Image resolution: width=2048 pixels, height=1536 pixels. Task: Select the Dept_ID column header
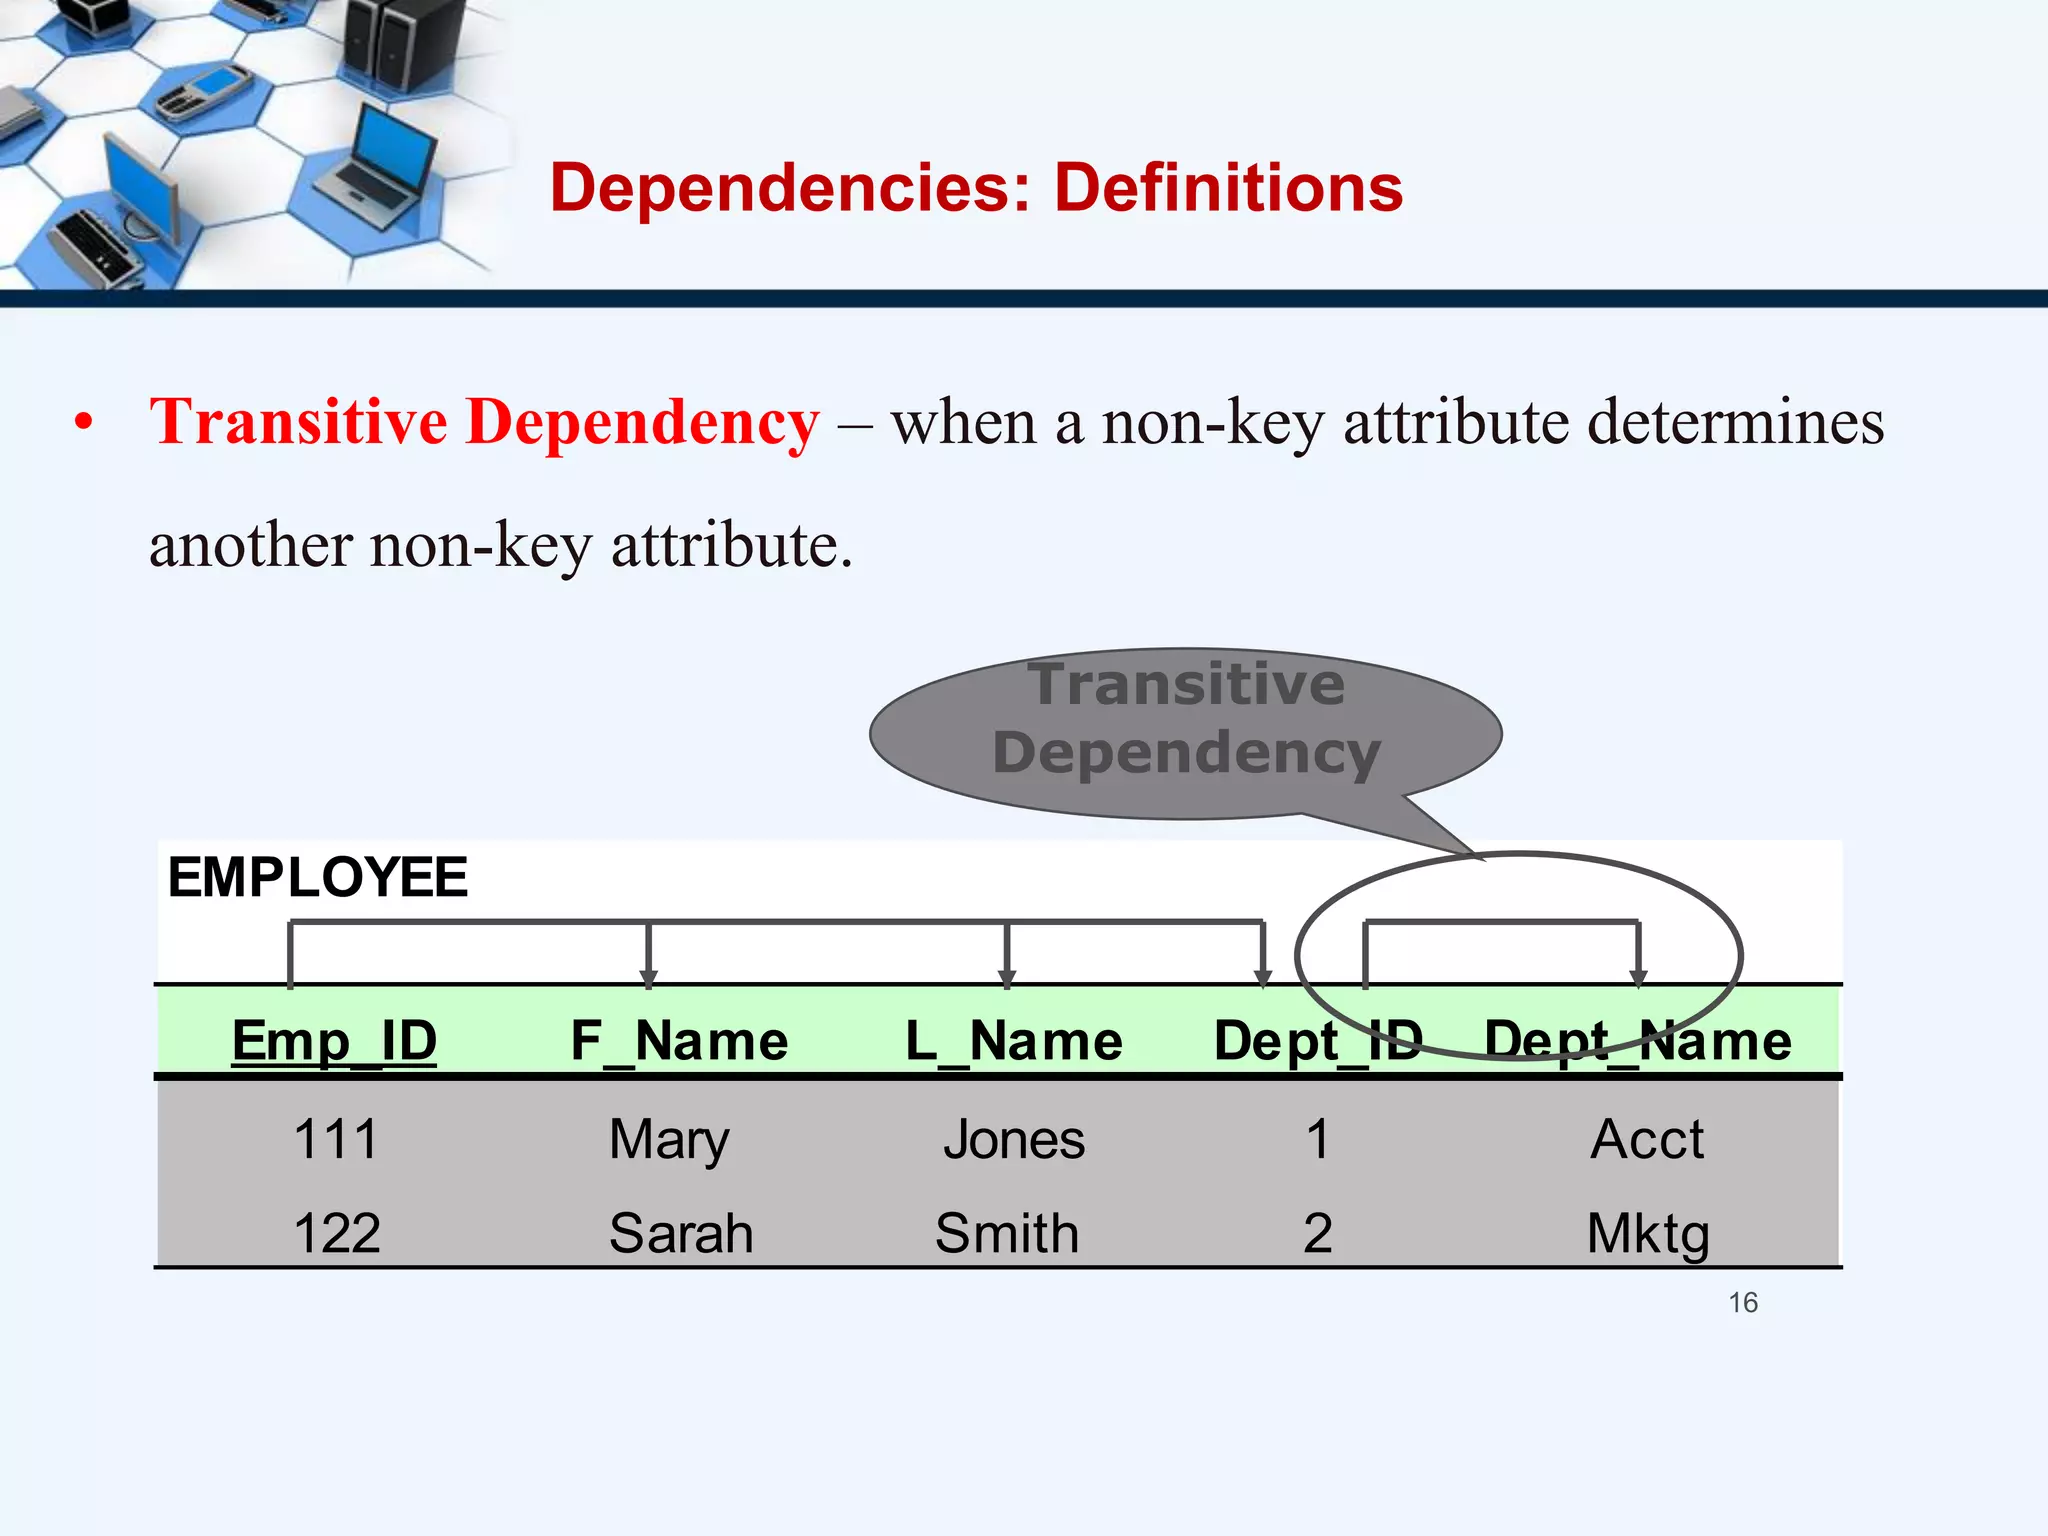(1318, 1040)
